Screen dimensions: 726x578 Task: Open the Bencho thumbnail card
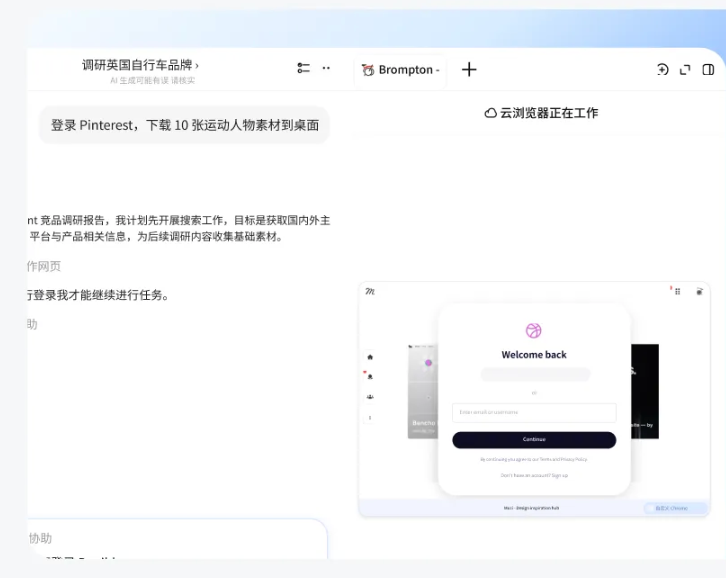[x=423, y=391]
